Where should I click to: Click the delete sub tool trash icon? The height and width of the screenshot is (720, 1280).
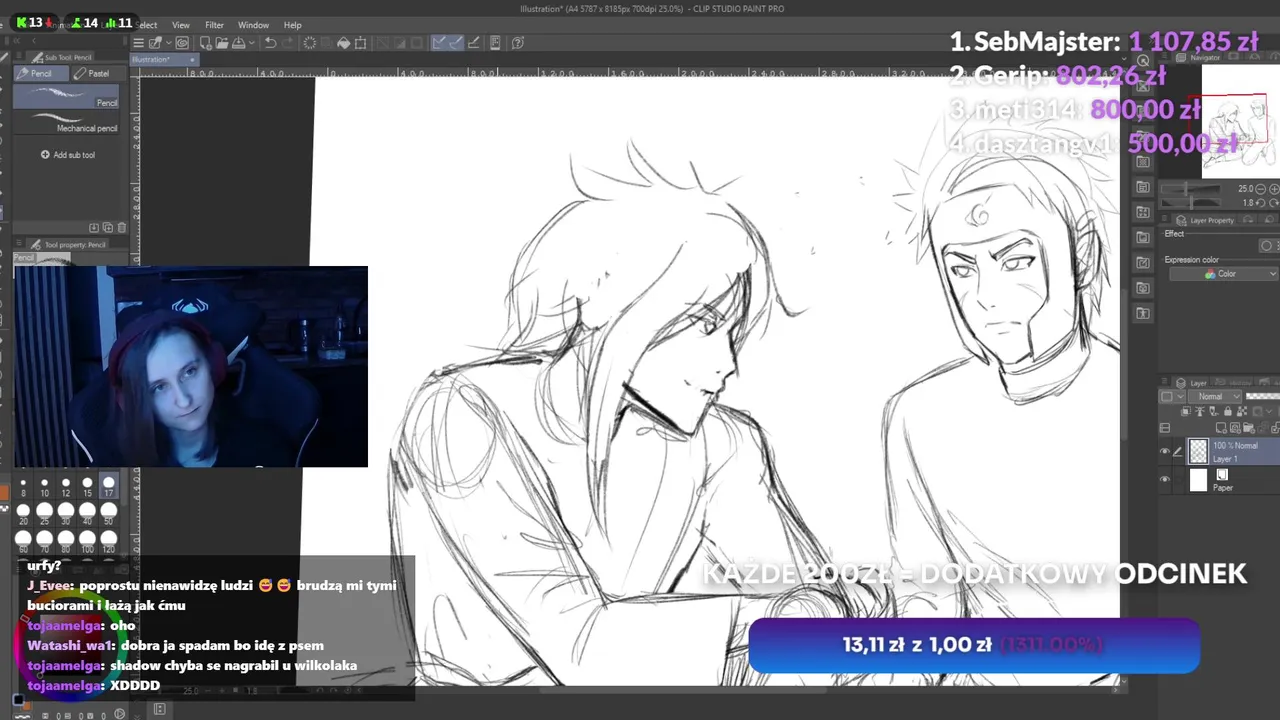coord(122,228)
